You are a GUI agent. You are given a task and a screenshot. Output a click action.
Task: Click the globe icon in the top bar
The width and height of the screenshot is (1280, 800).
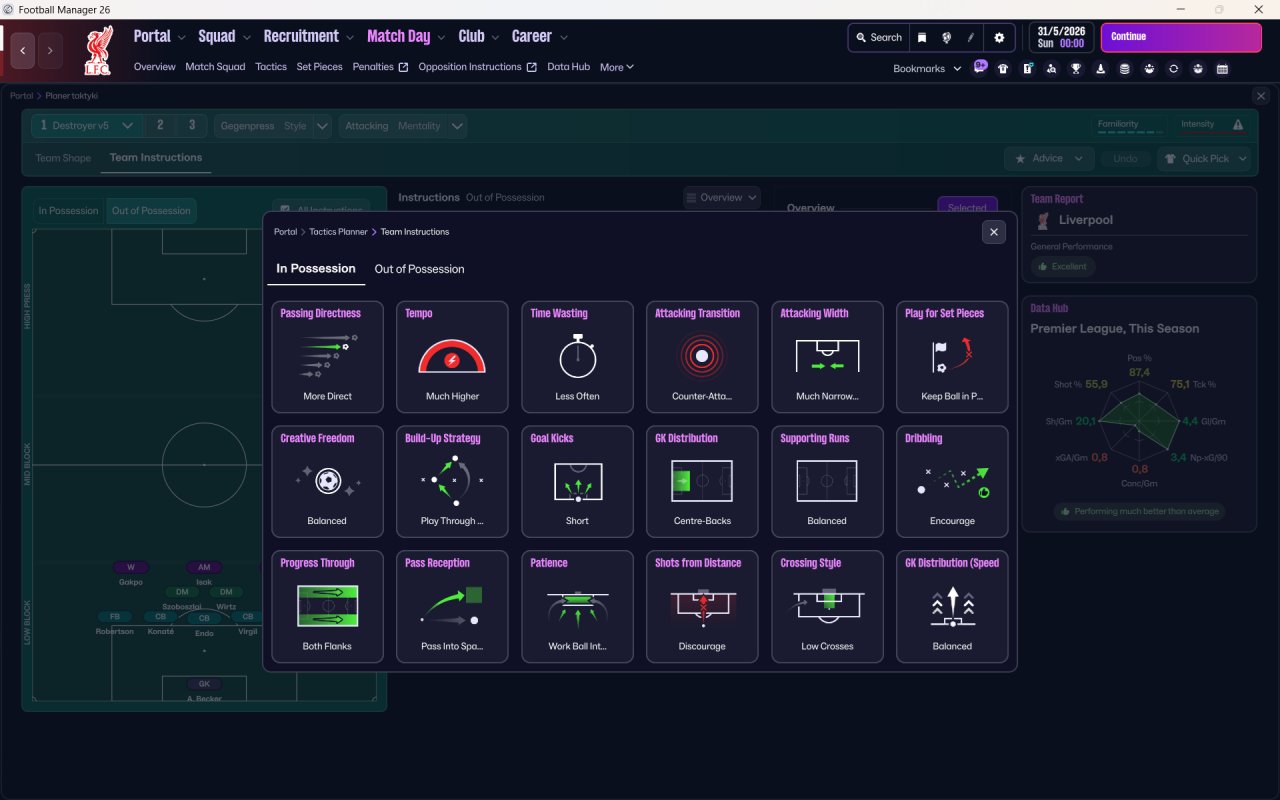pos(946,38)
